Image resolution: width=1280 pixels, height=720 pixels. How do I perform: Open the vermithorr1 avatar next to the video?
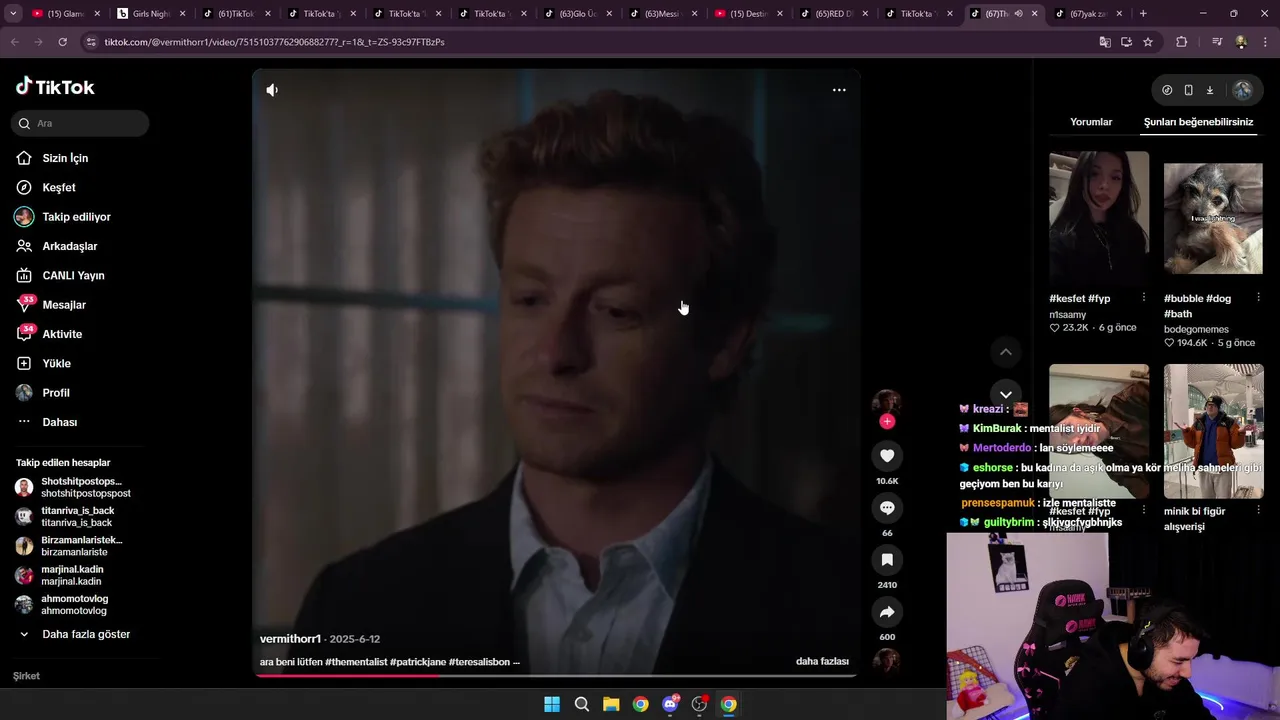click(x=887, y=402)
